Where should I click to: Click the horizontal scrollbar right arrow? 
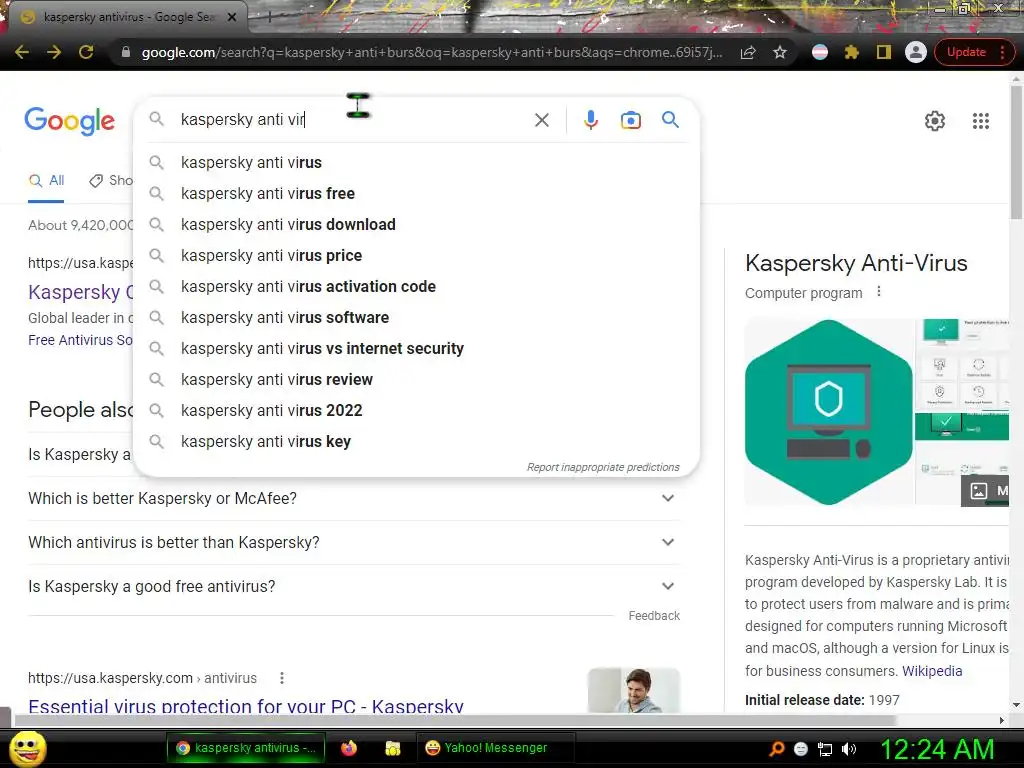coord(1002,720)
